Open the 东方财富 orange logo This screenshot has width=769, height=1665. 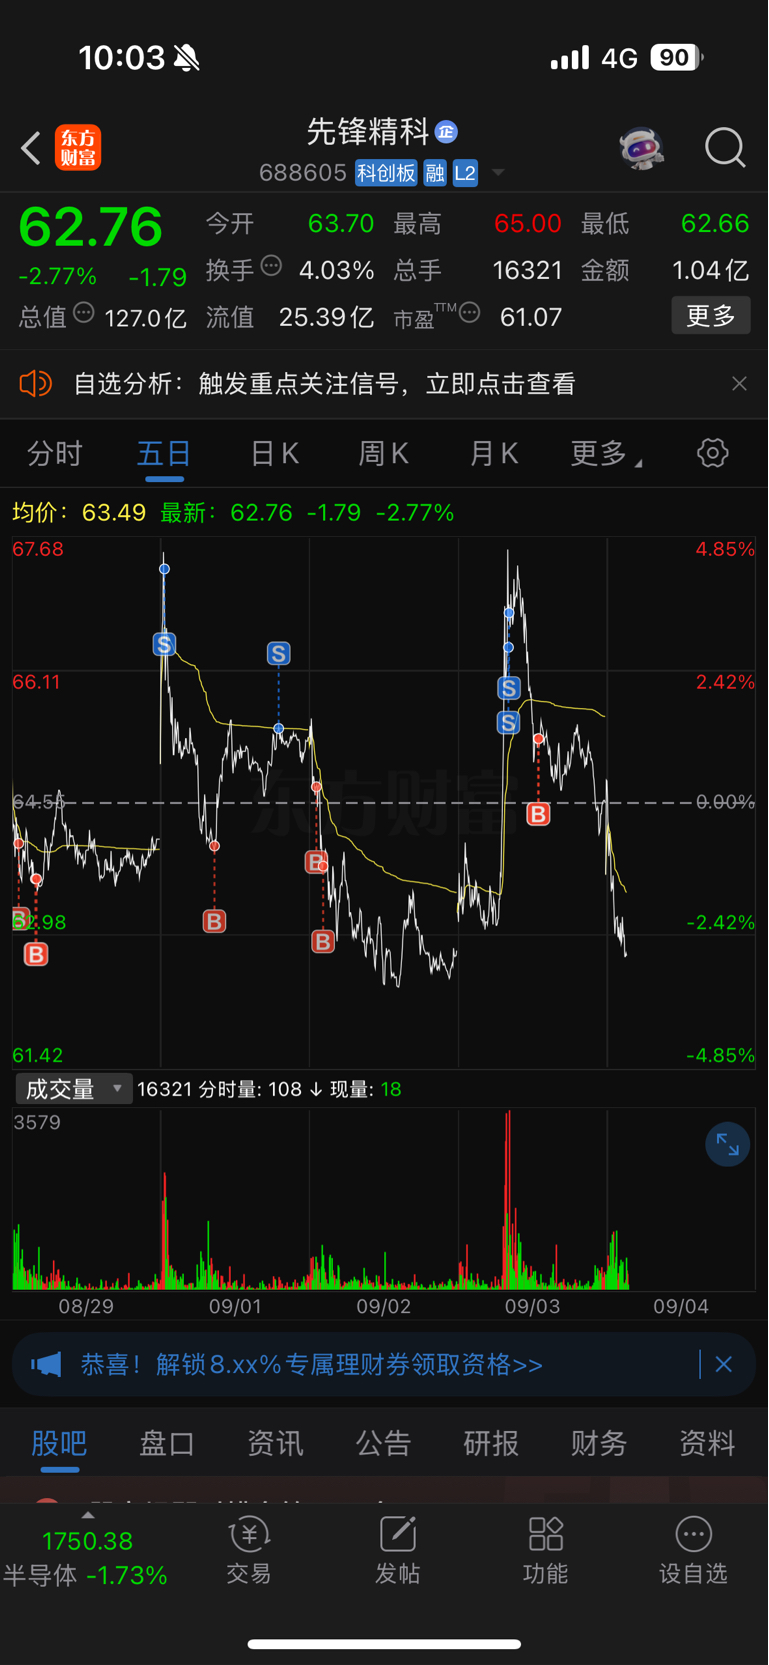pyautogui.click(x=78, y=148)
